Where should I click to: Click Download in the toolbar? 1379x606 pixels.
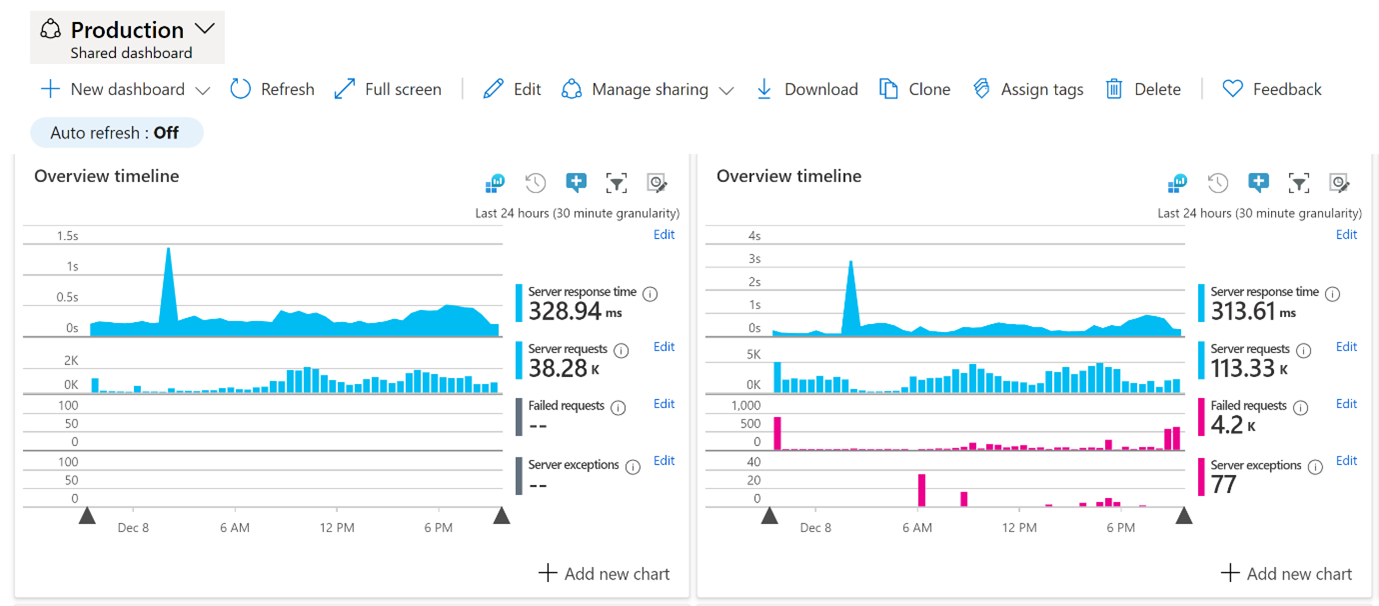click(806, 89)
